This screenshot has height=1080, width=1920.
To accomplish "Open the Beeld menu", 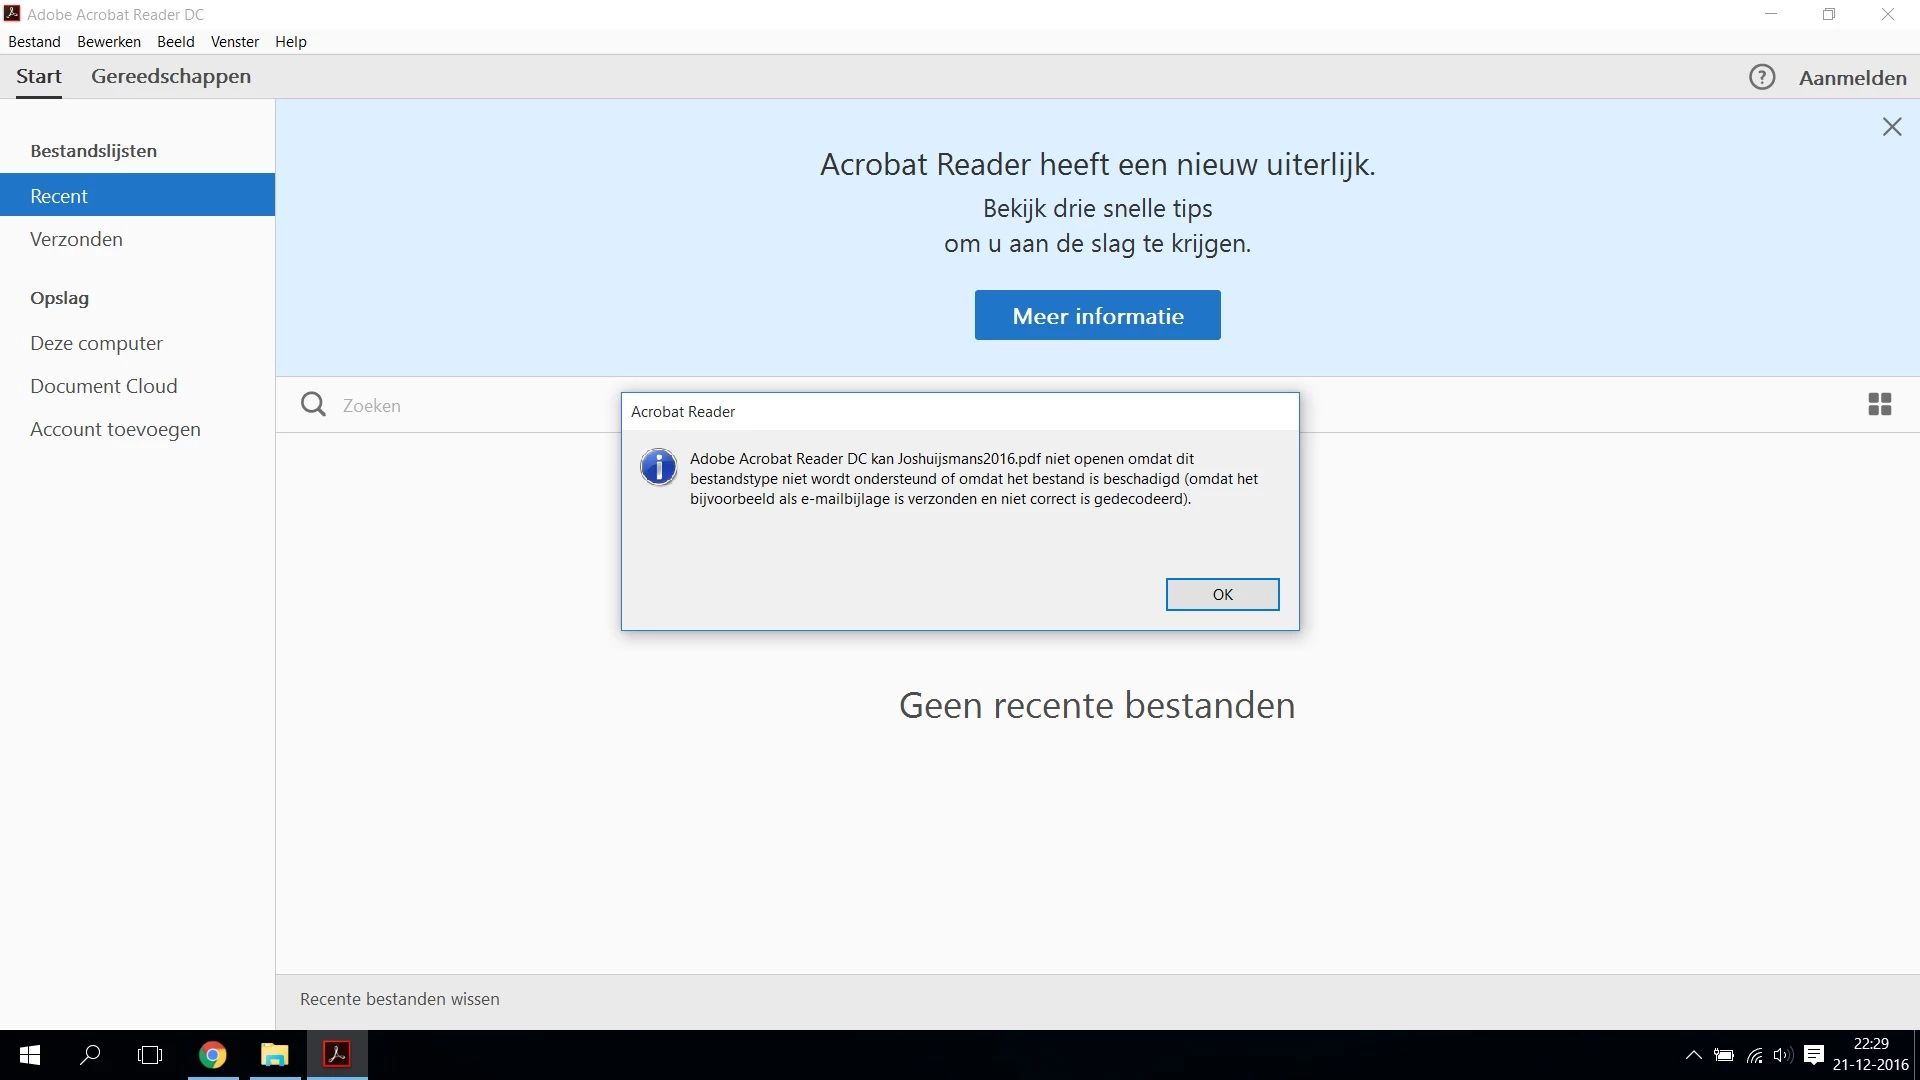I will click(x=175, y=42).
